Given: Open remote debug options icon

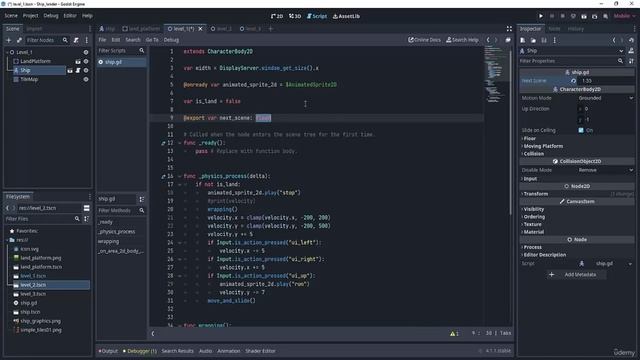Looking at the screenshot, I should (x=573, y=16).
